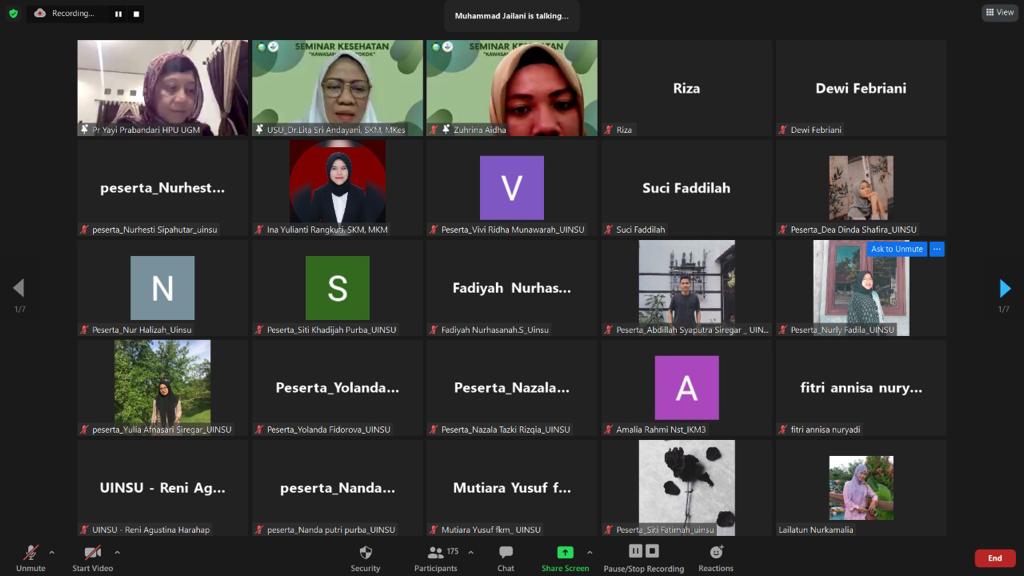The width and height of the screenshot is (1024, 576).
Task: Open Reactions menu
Action: point(716,558)
